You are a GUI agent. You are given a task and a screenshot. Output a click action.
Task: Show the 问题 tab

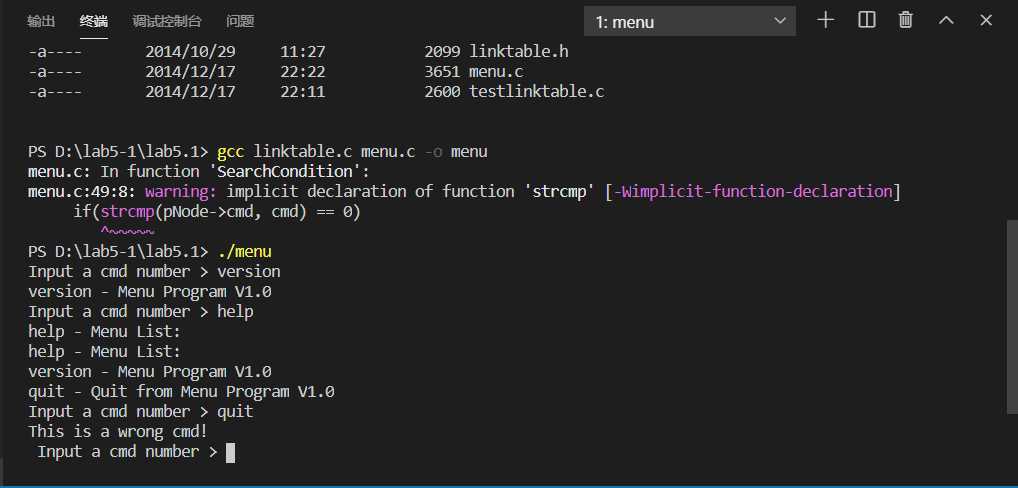click(240, 21)
